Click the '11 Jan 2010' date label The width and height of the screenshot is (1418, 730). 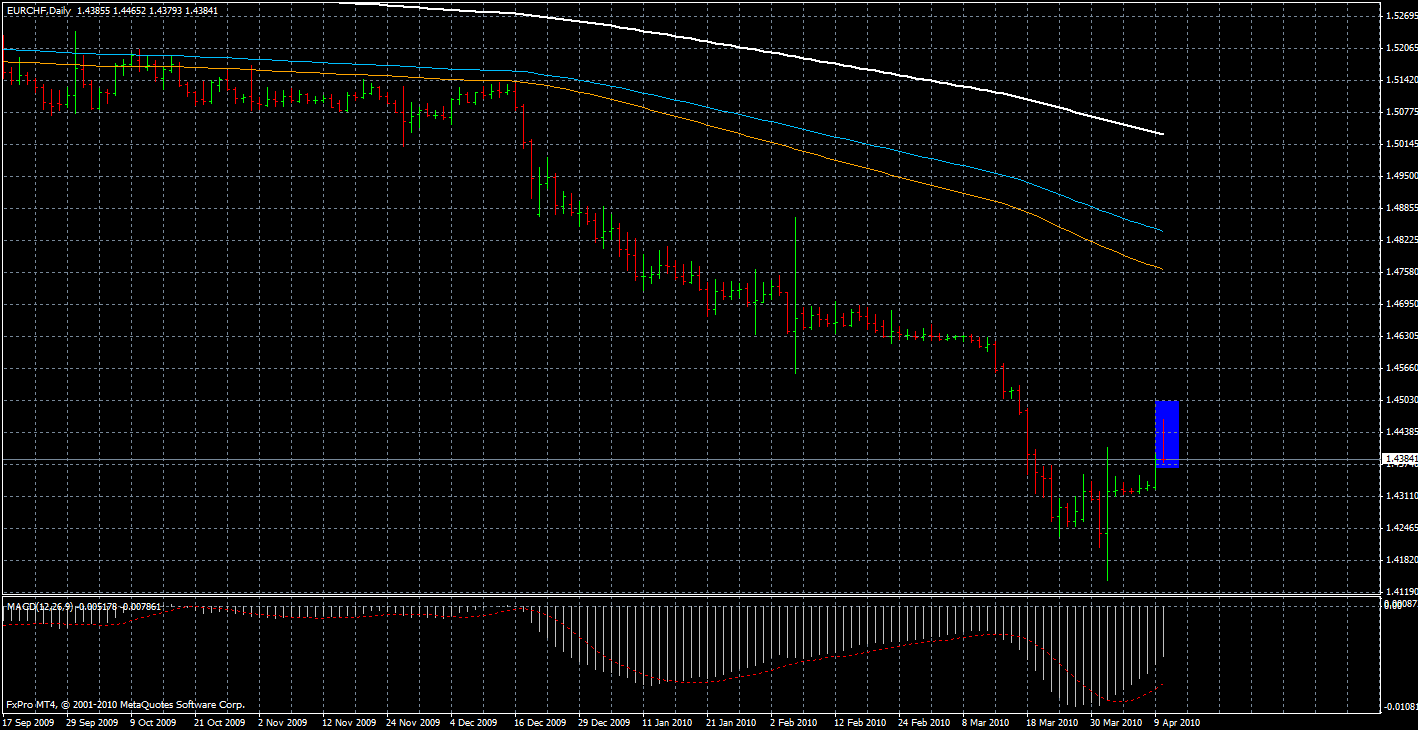(667, 722)
